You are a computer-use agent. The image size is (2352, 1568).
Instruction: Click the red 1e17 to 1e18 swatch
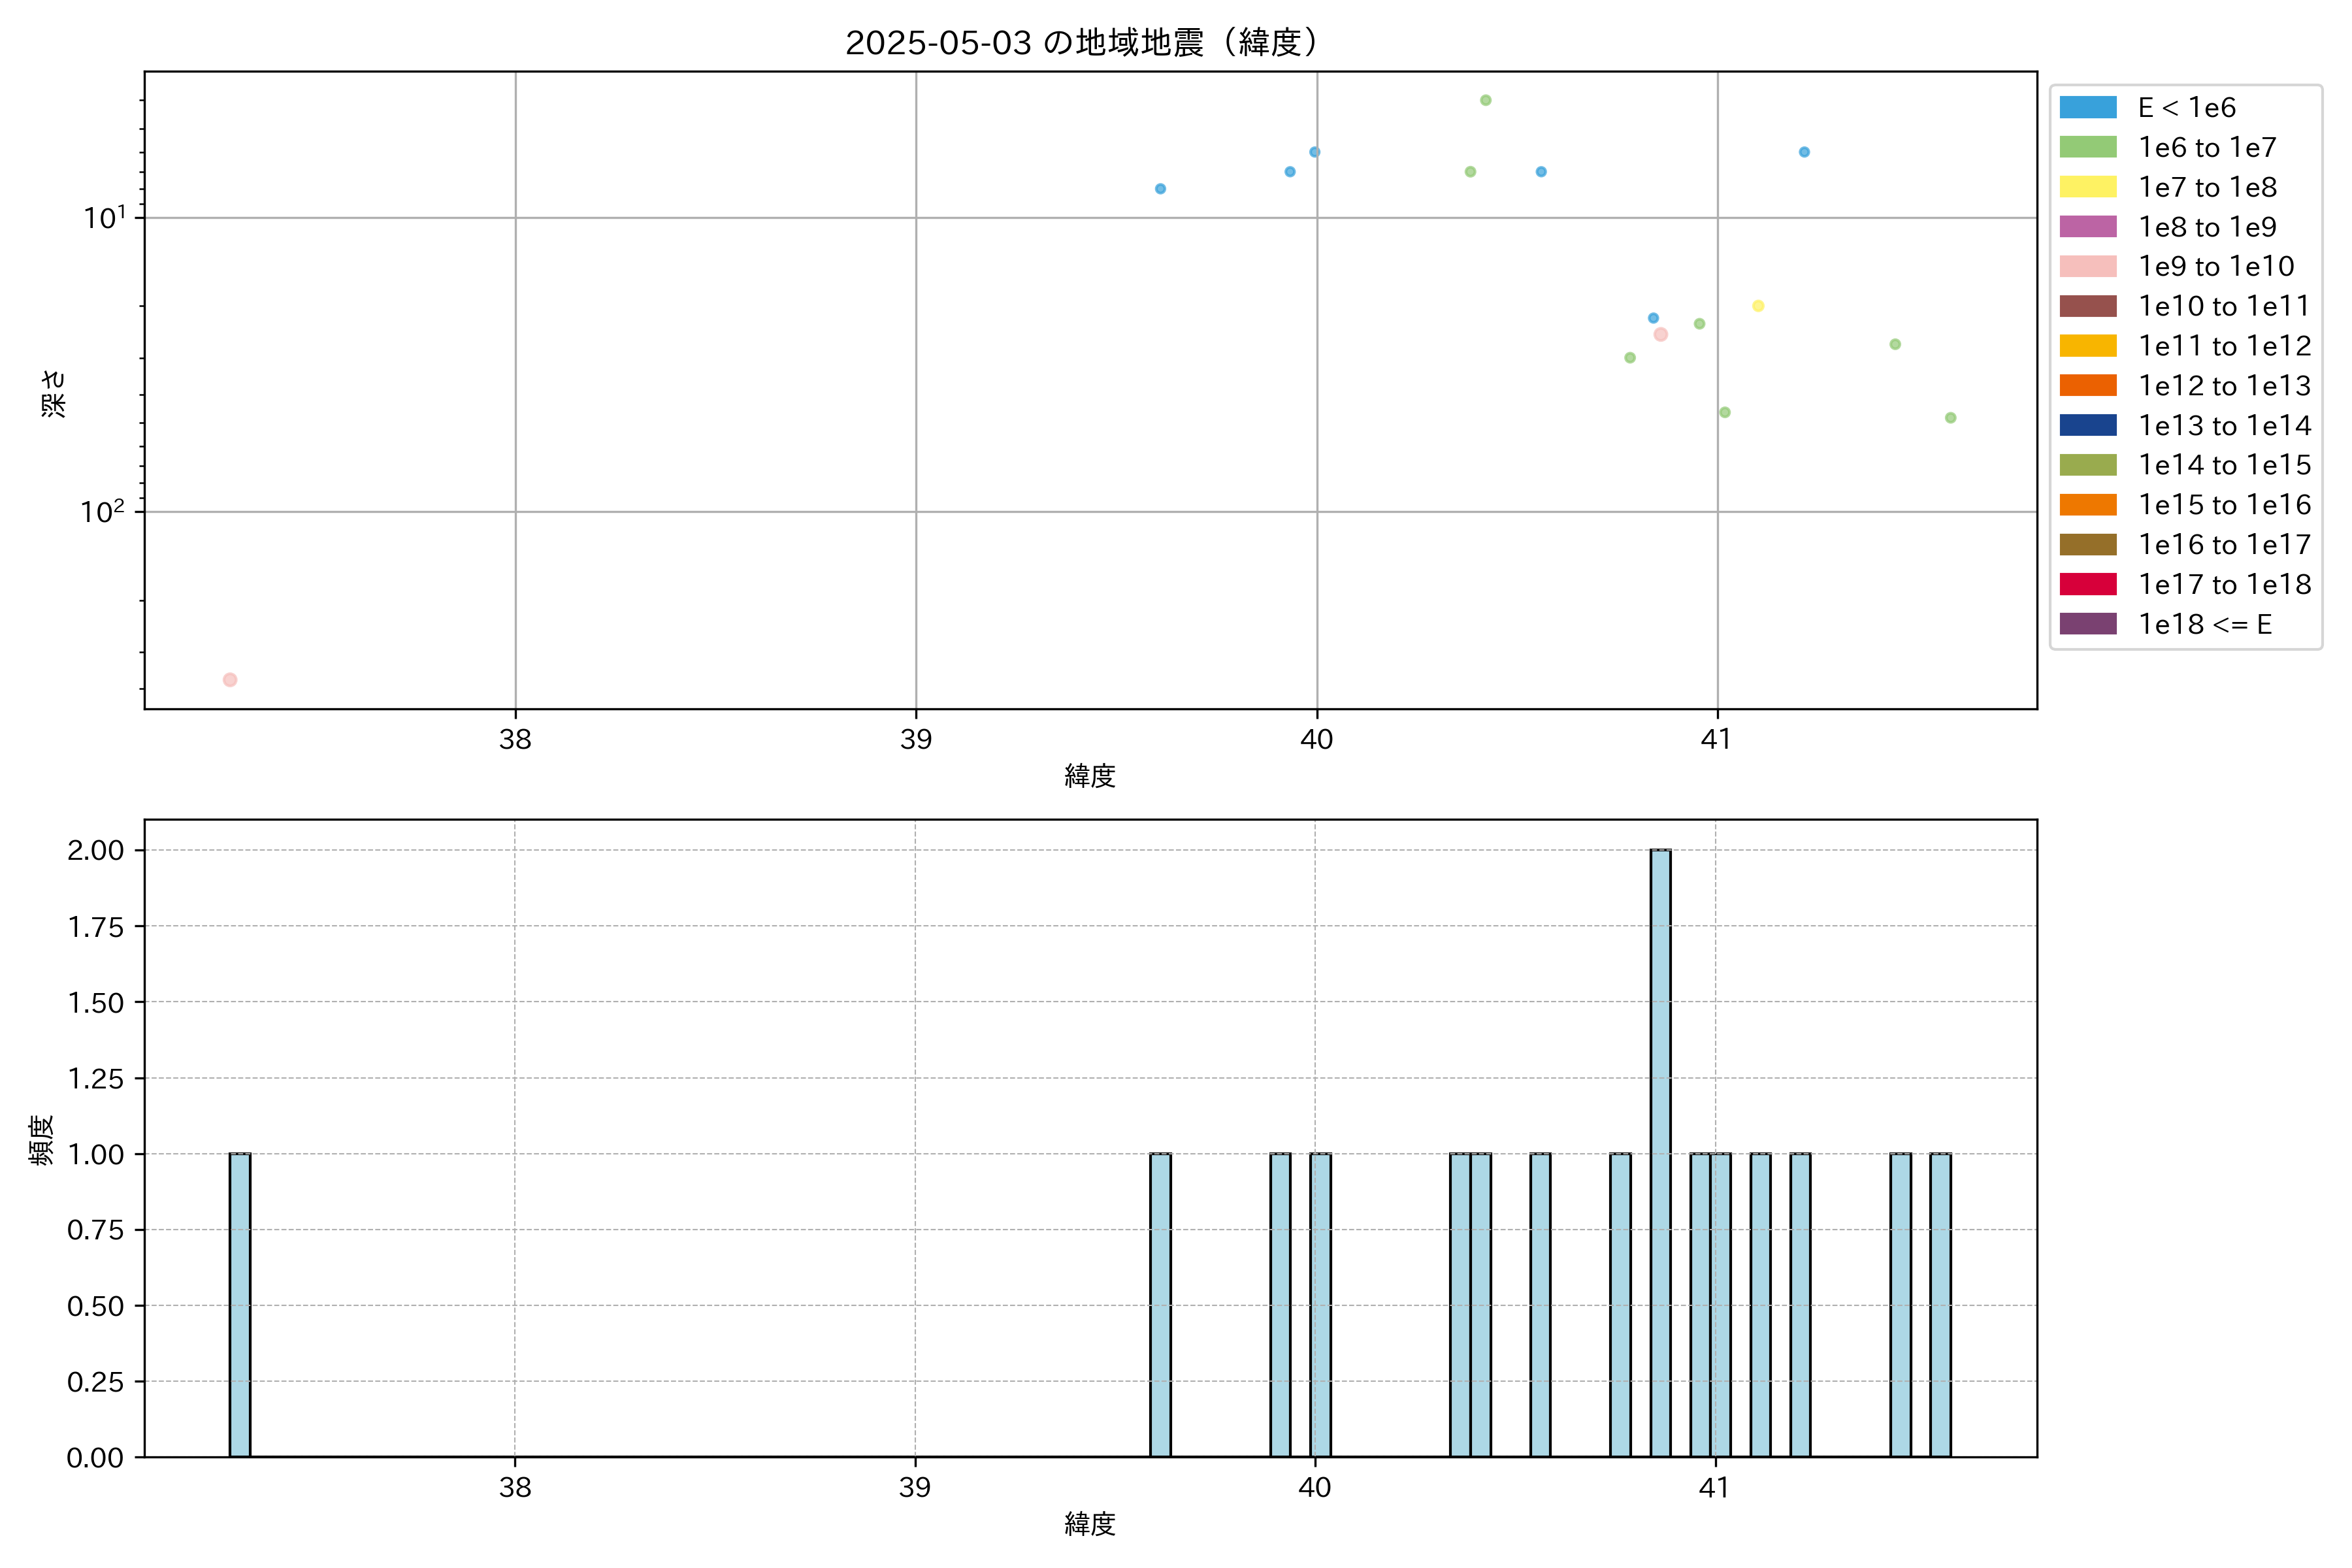point(2087,584)
